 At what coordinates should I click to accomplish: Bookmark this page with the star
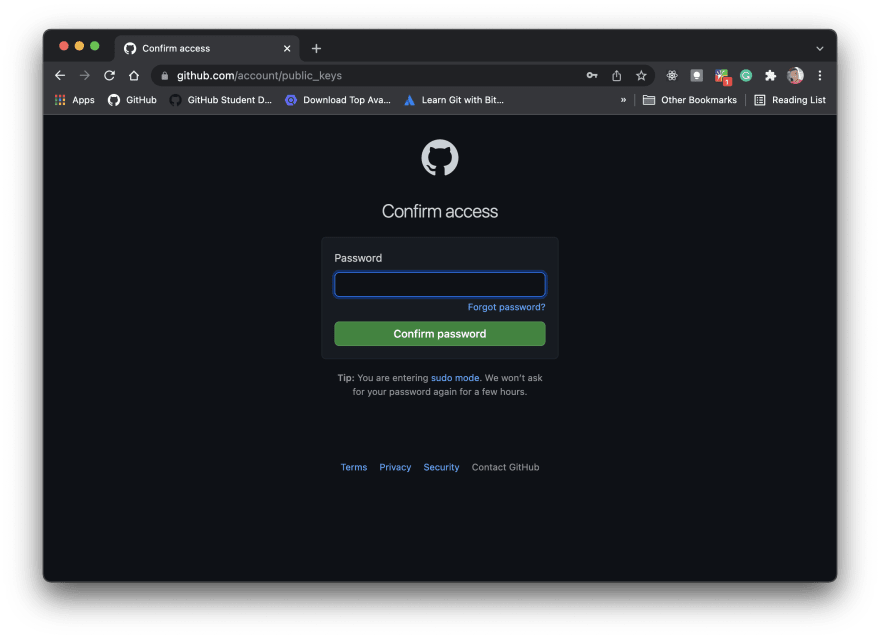click(x=641, y=75)
